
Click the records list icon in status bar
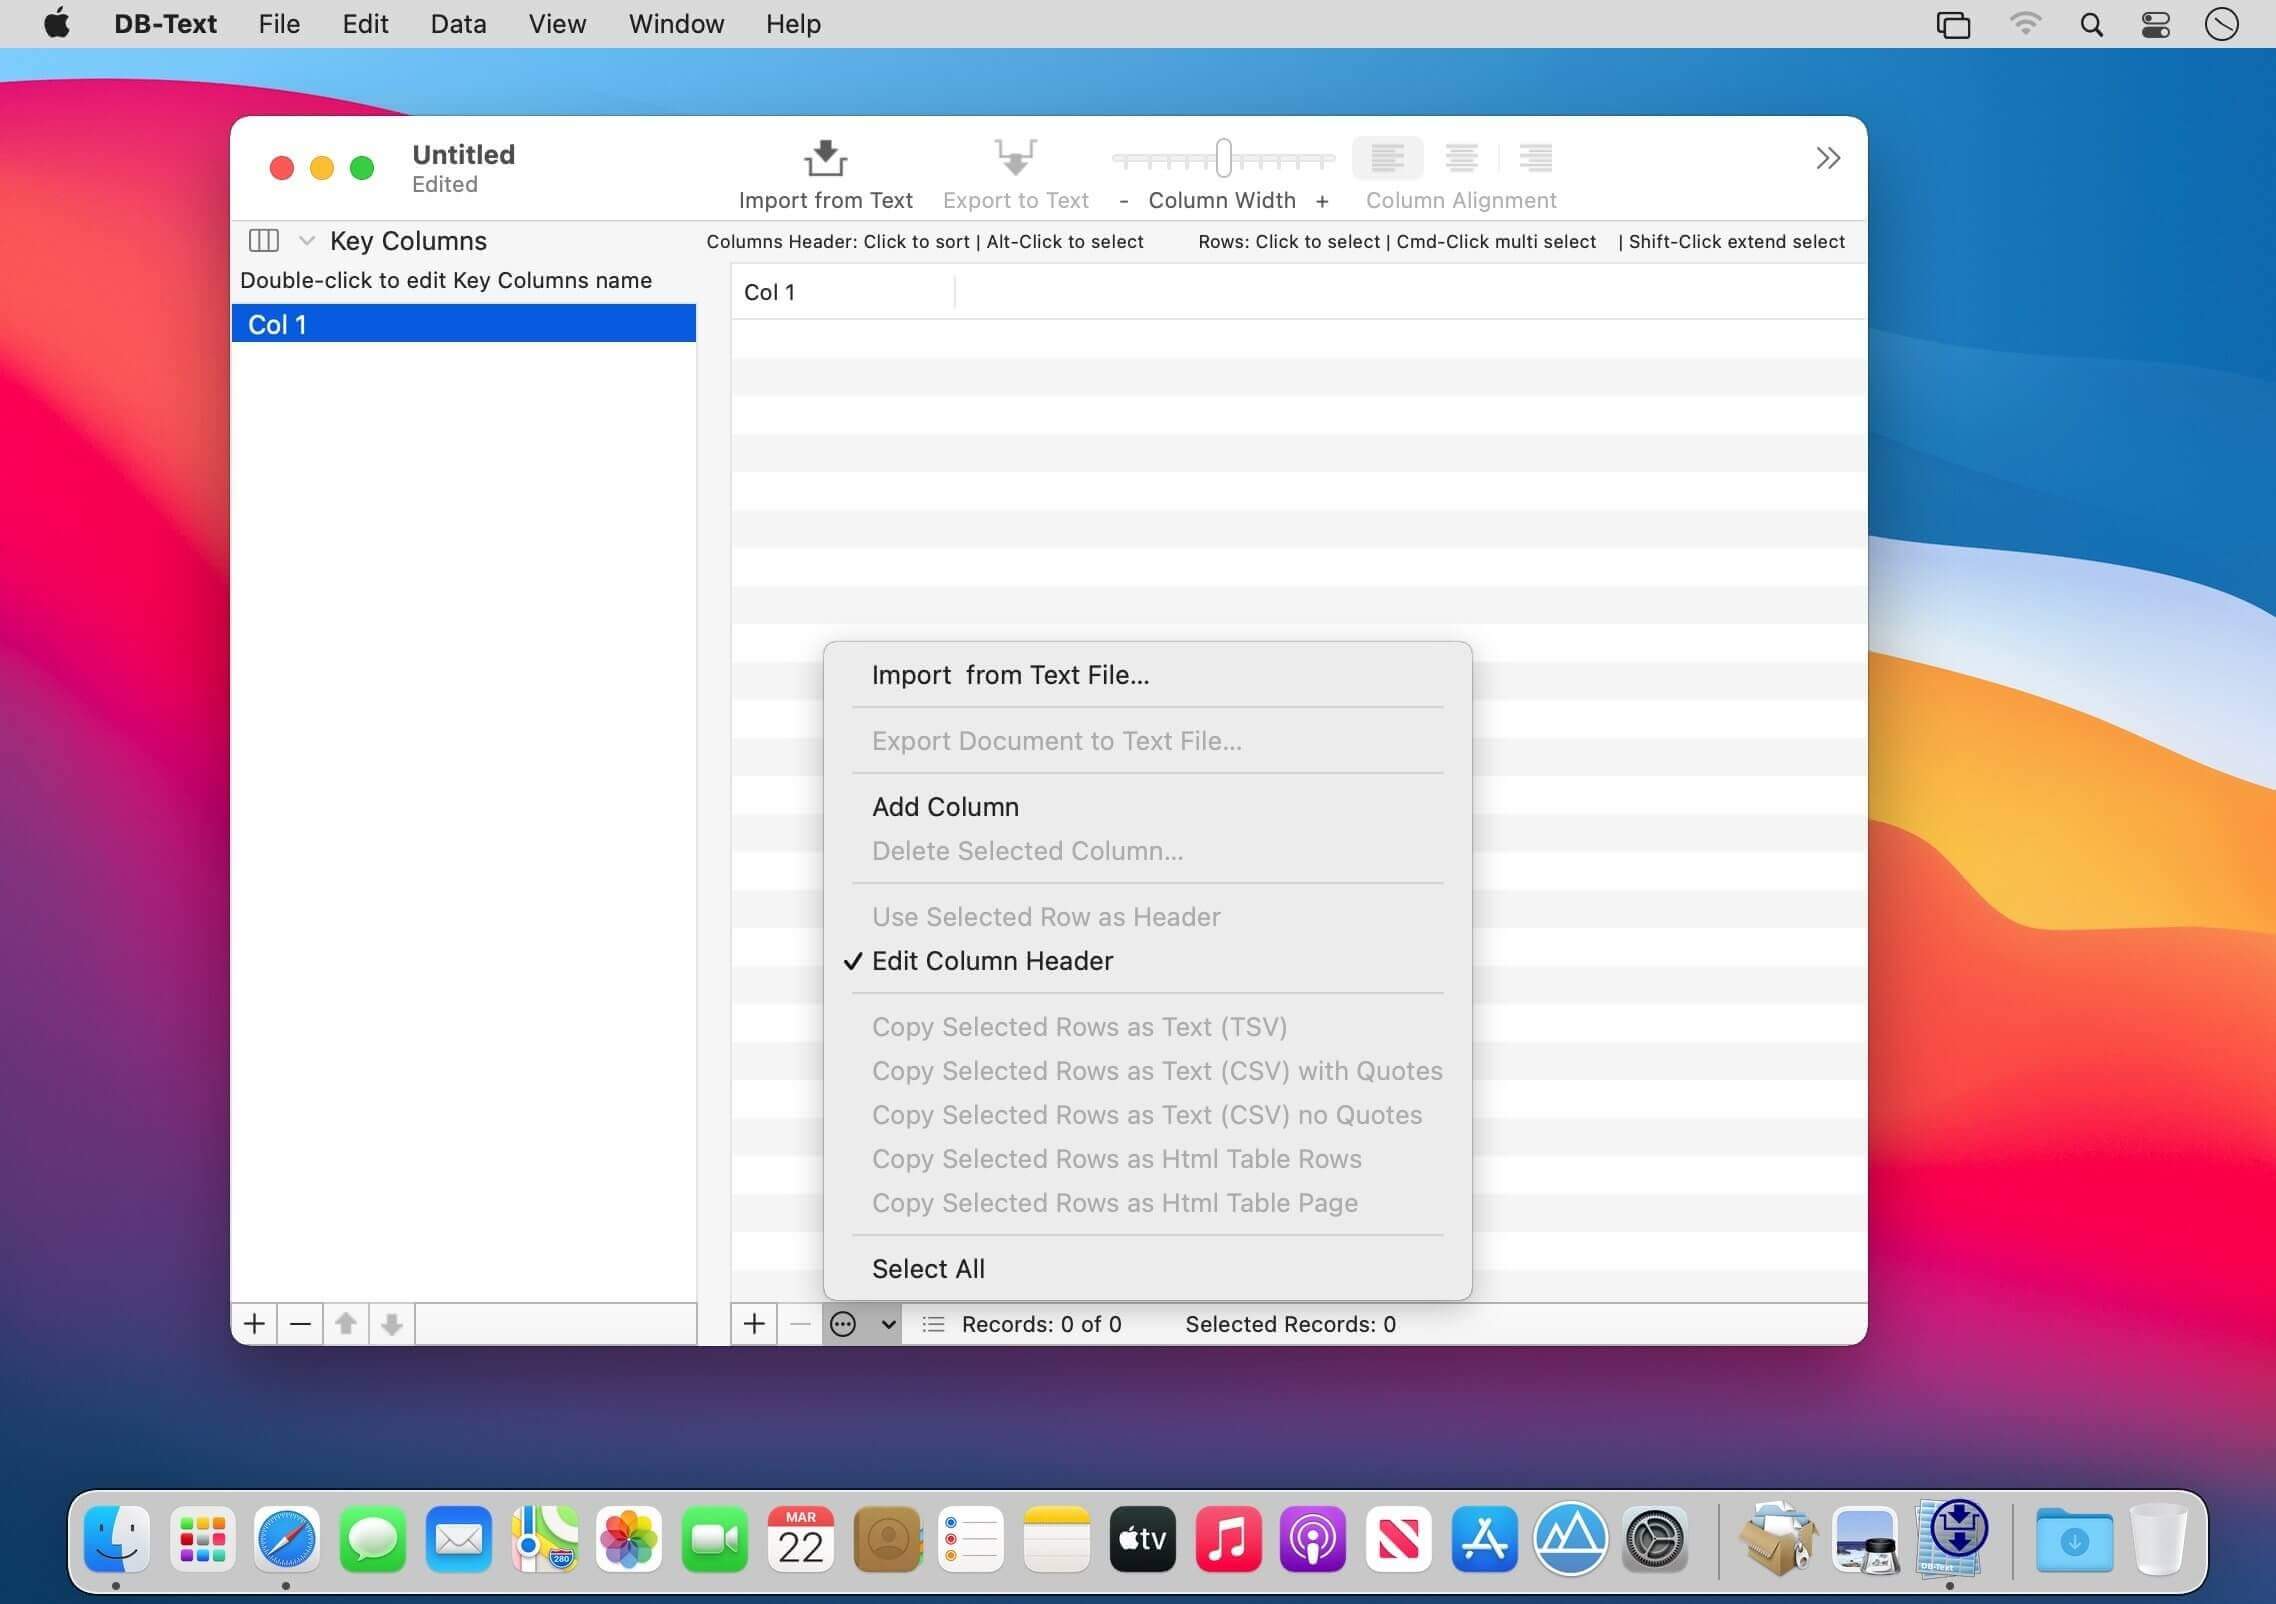coord(933,1324)
